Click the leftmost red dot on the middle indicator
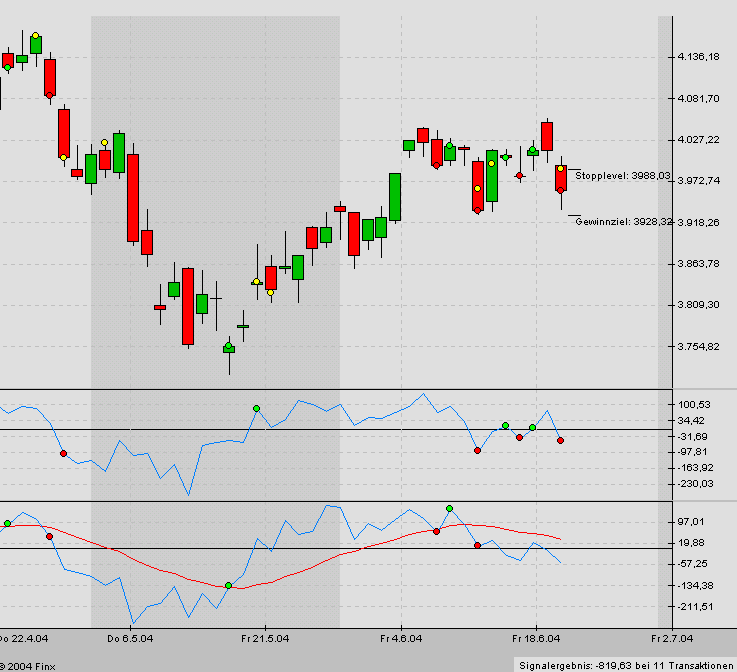737x672 pixels. pyautogui.click(x=63, y=454)
